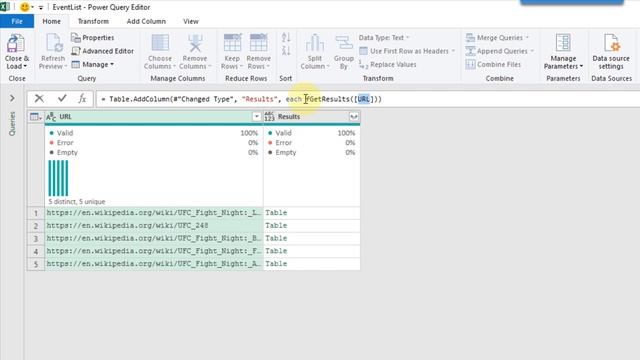Open the Manage query dropdown
640x360 pixels.
pos(93,64)
